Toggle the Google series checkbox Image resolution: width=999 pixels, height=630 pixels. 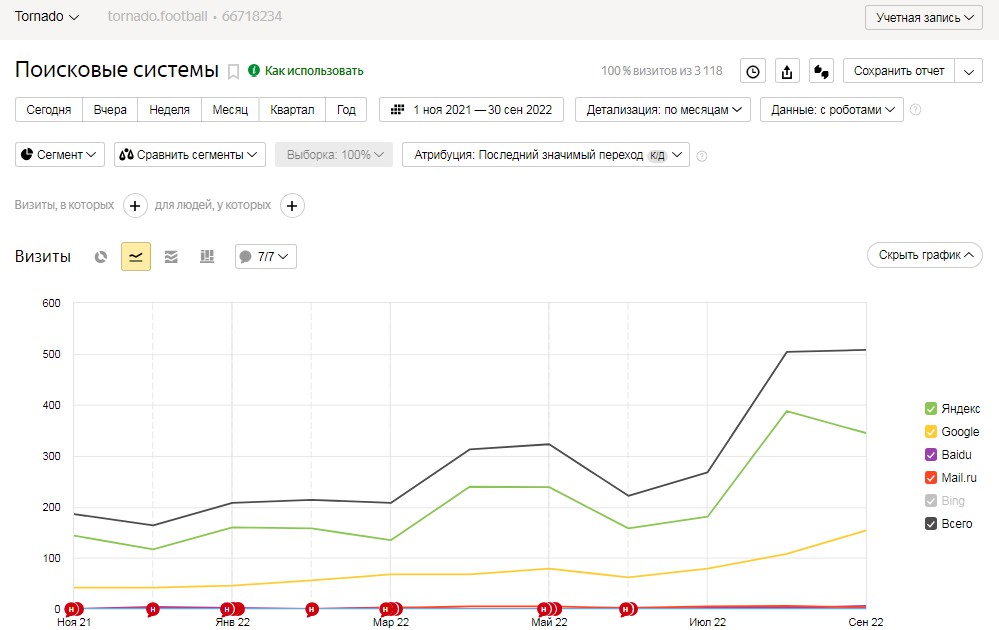[931, 431]
